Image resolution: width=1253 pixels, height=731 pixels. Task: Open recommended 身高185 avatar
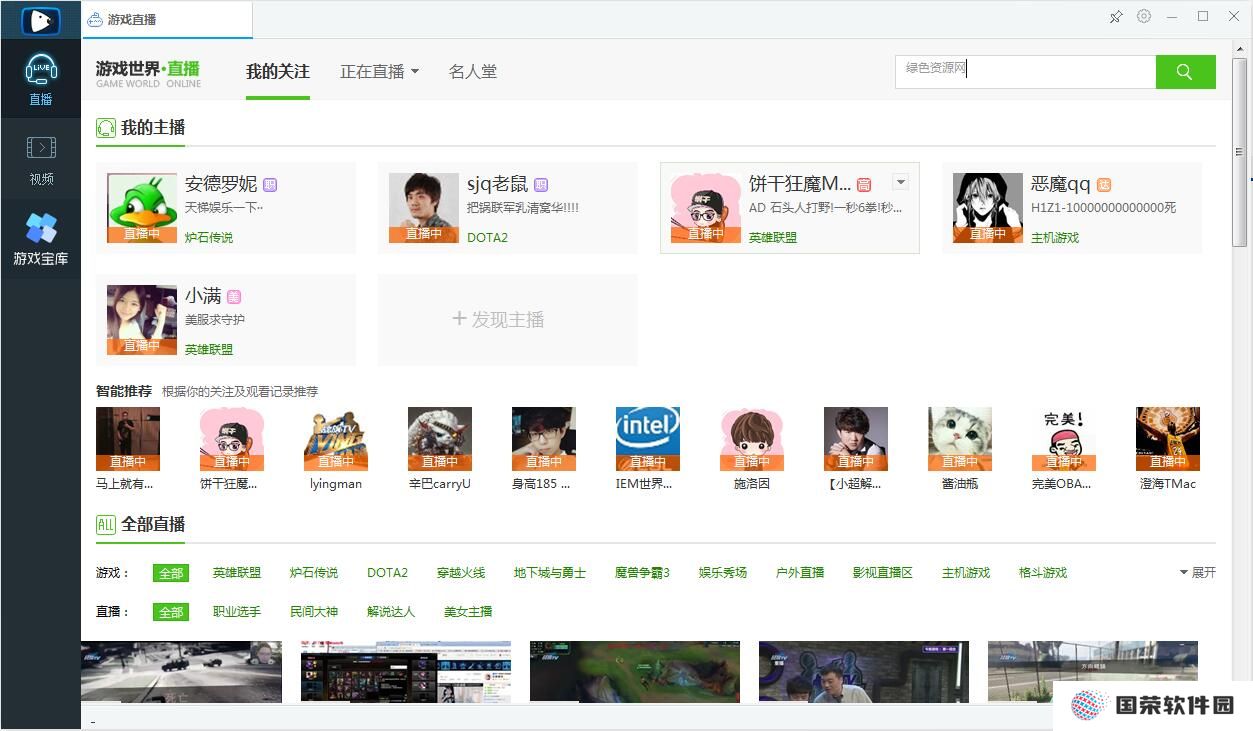pyautogui.click(x=544, y=439)
